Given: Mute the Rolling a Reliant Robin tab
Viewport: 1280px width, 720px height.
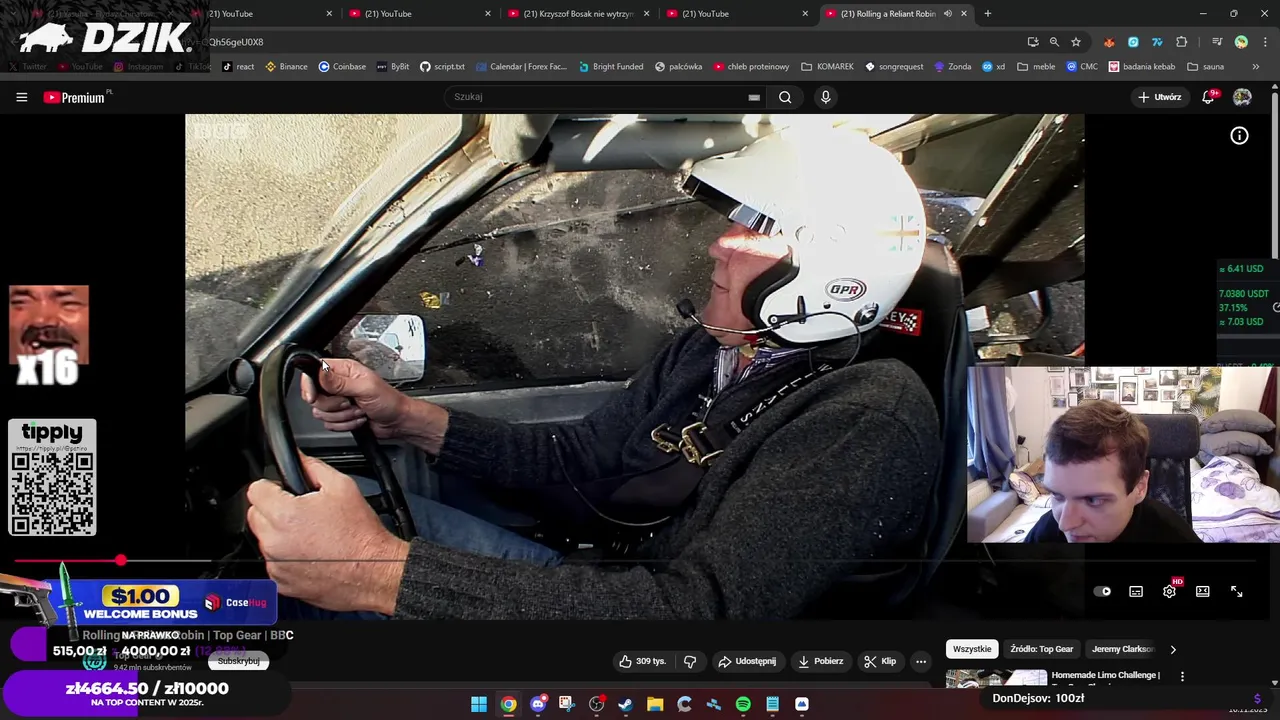Looking at the screenshot, I should 947,14.
